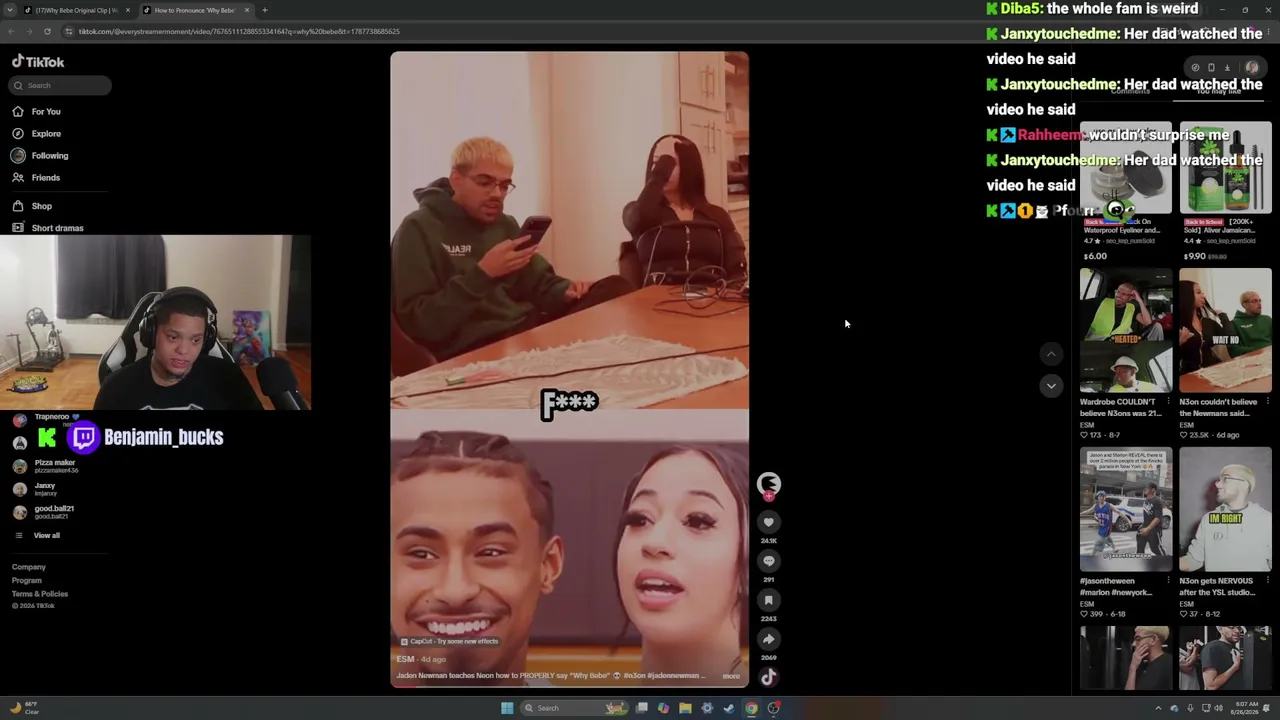
Task: Play the N3on couldn't believe the Newmans video
Action: click(1225, 330)
